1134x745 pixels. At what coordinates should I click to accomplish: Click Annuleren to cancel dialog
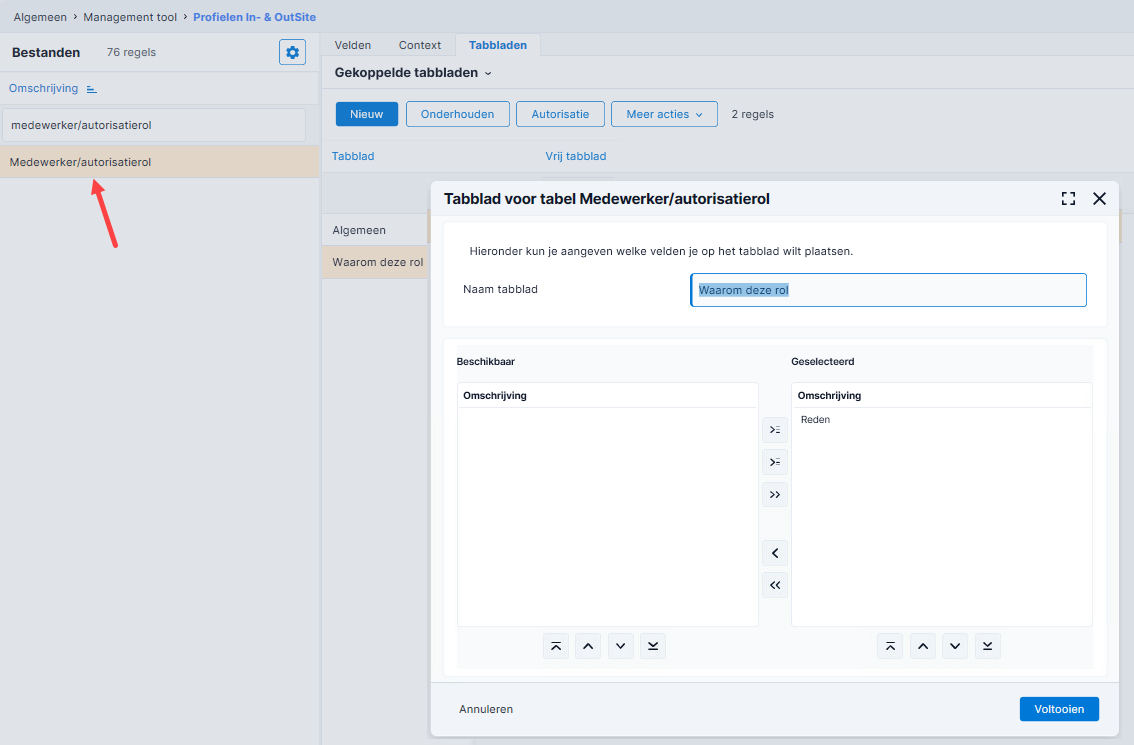coord(486,709)
